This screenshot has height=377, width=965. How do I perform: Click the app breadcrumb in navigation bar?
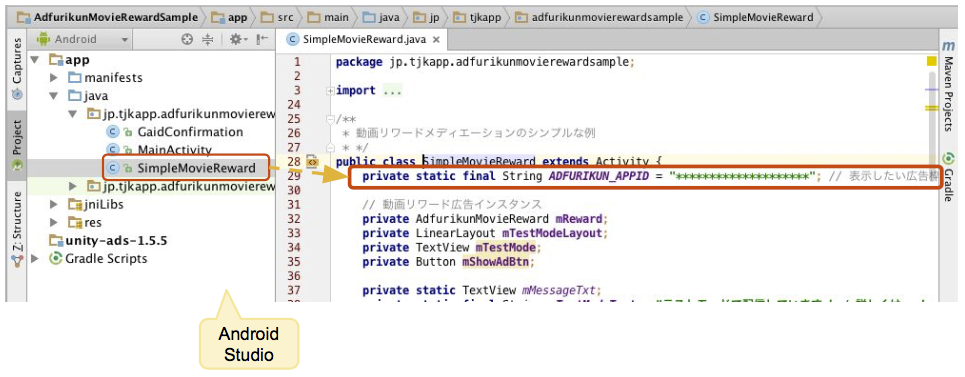(230, 17)
